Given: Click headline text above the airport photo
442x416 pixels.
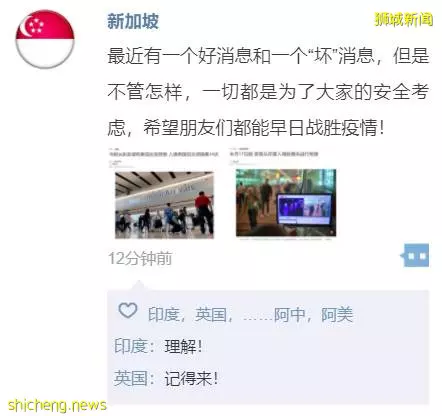Looking at the screenshot, I should (164, 154).
